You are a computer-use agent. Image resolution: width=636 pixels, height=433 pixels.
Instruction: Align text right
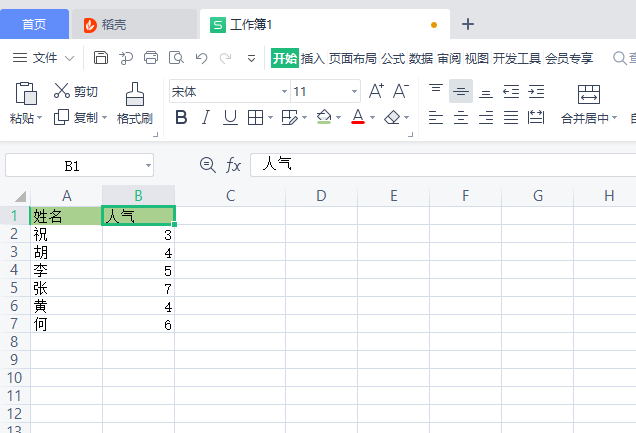[x=486, y=118]
